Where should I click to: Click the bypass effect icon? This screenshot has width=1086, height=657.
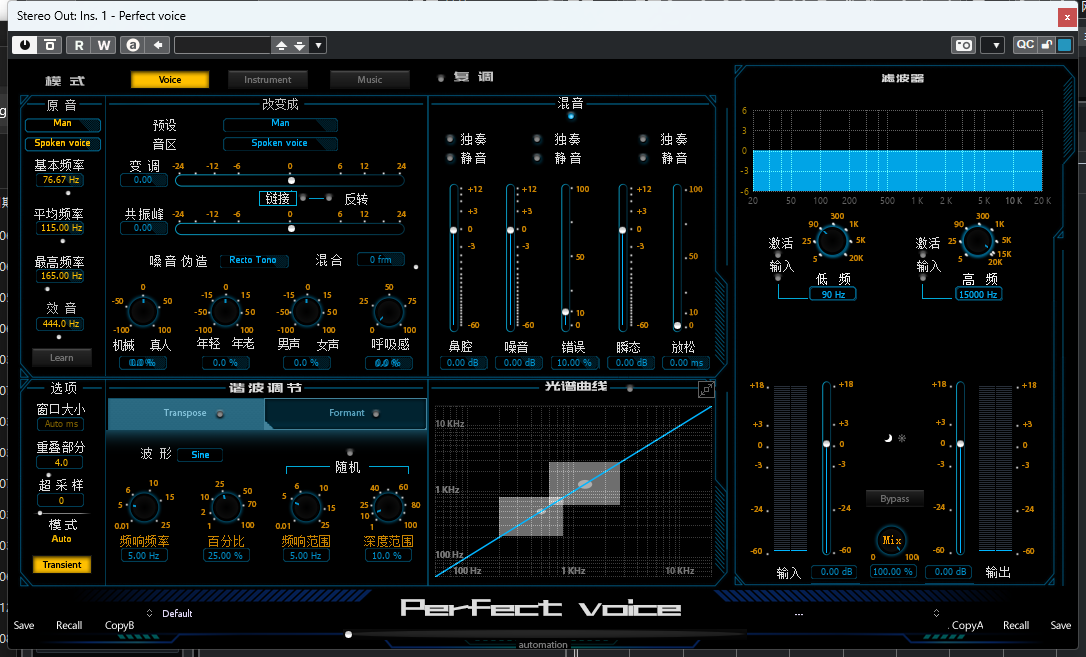click(x=50, y=45)
